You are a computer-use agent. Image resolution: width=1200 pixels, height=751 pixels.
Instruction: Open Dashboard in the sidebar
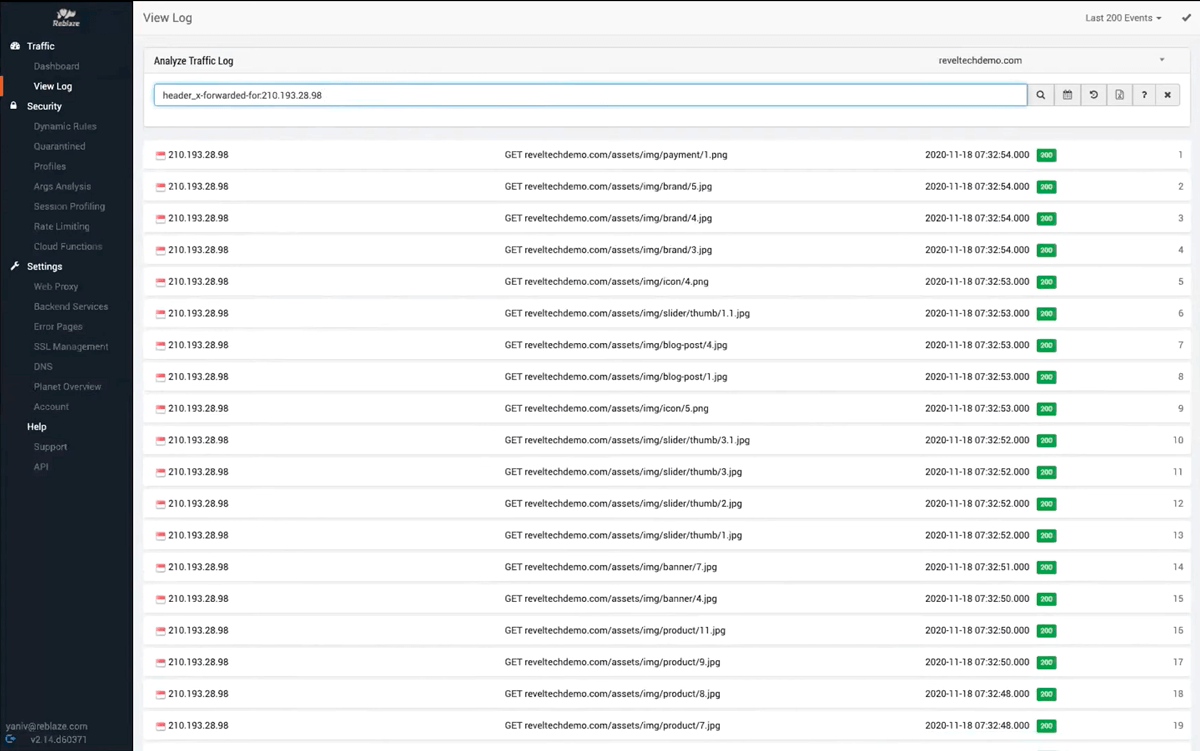point(56,66)
